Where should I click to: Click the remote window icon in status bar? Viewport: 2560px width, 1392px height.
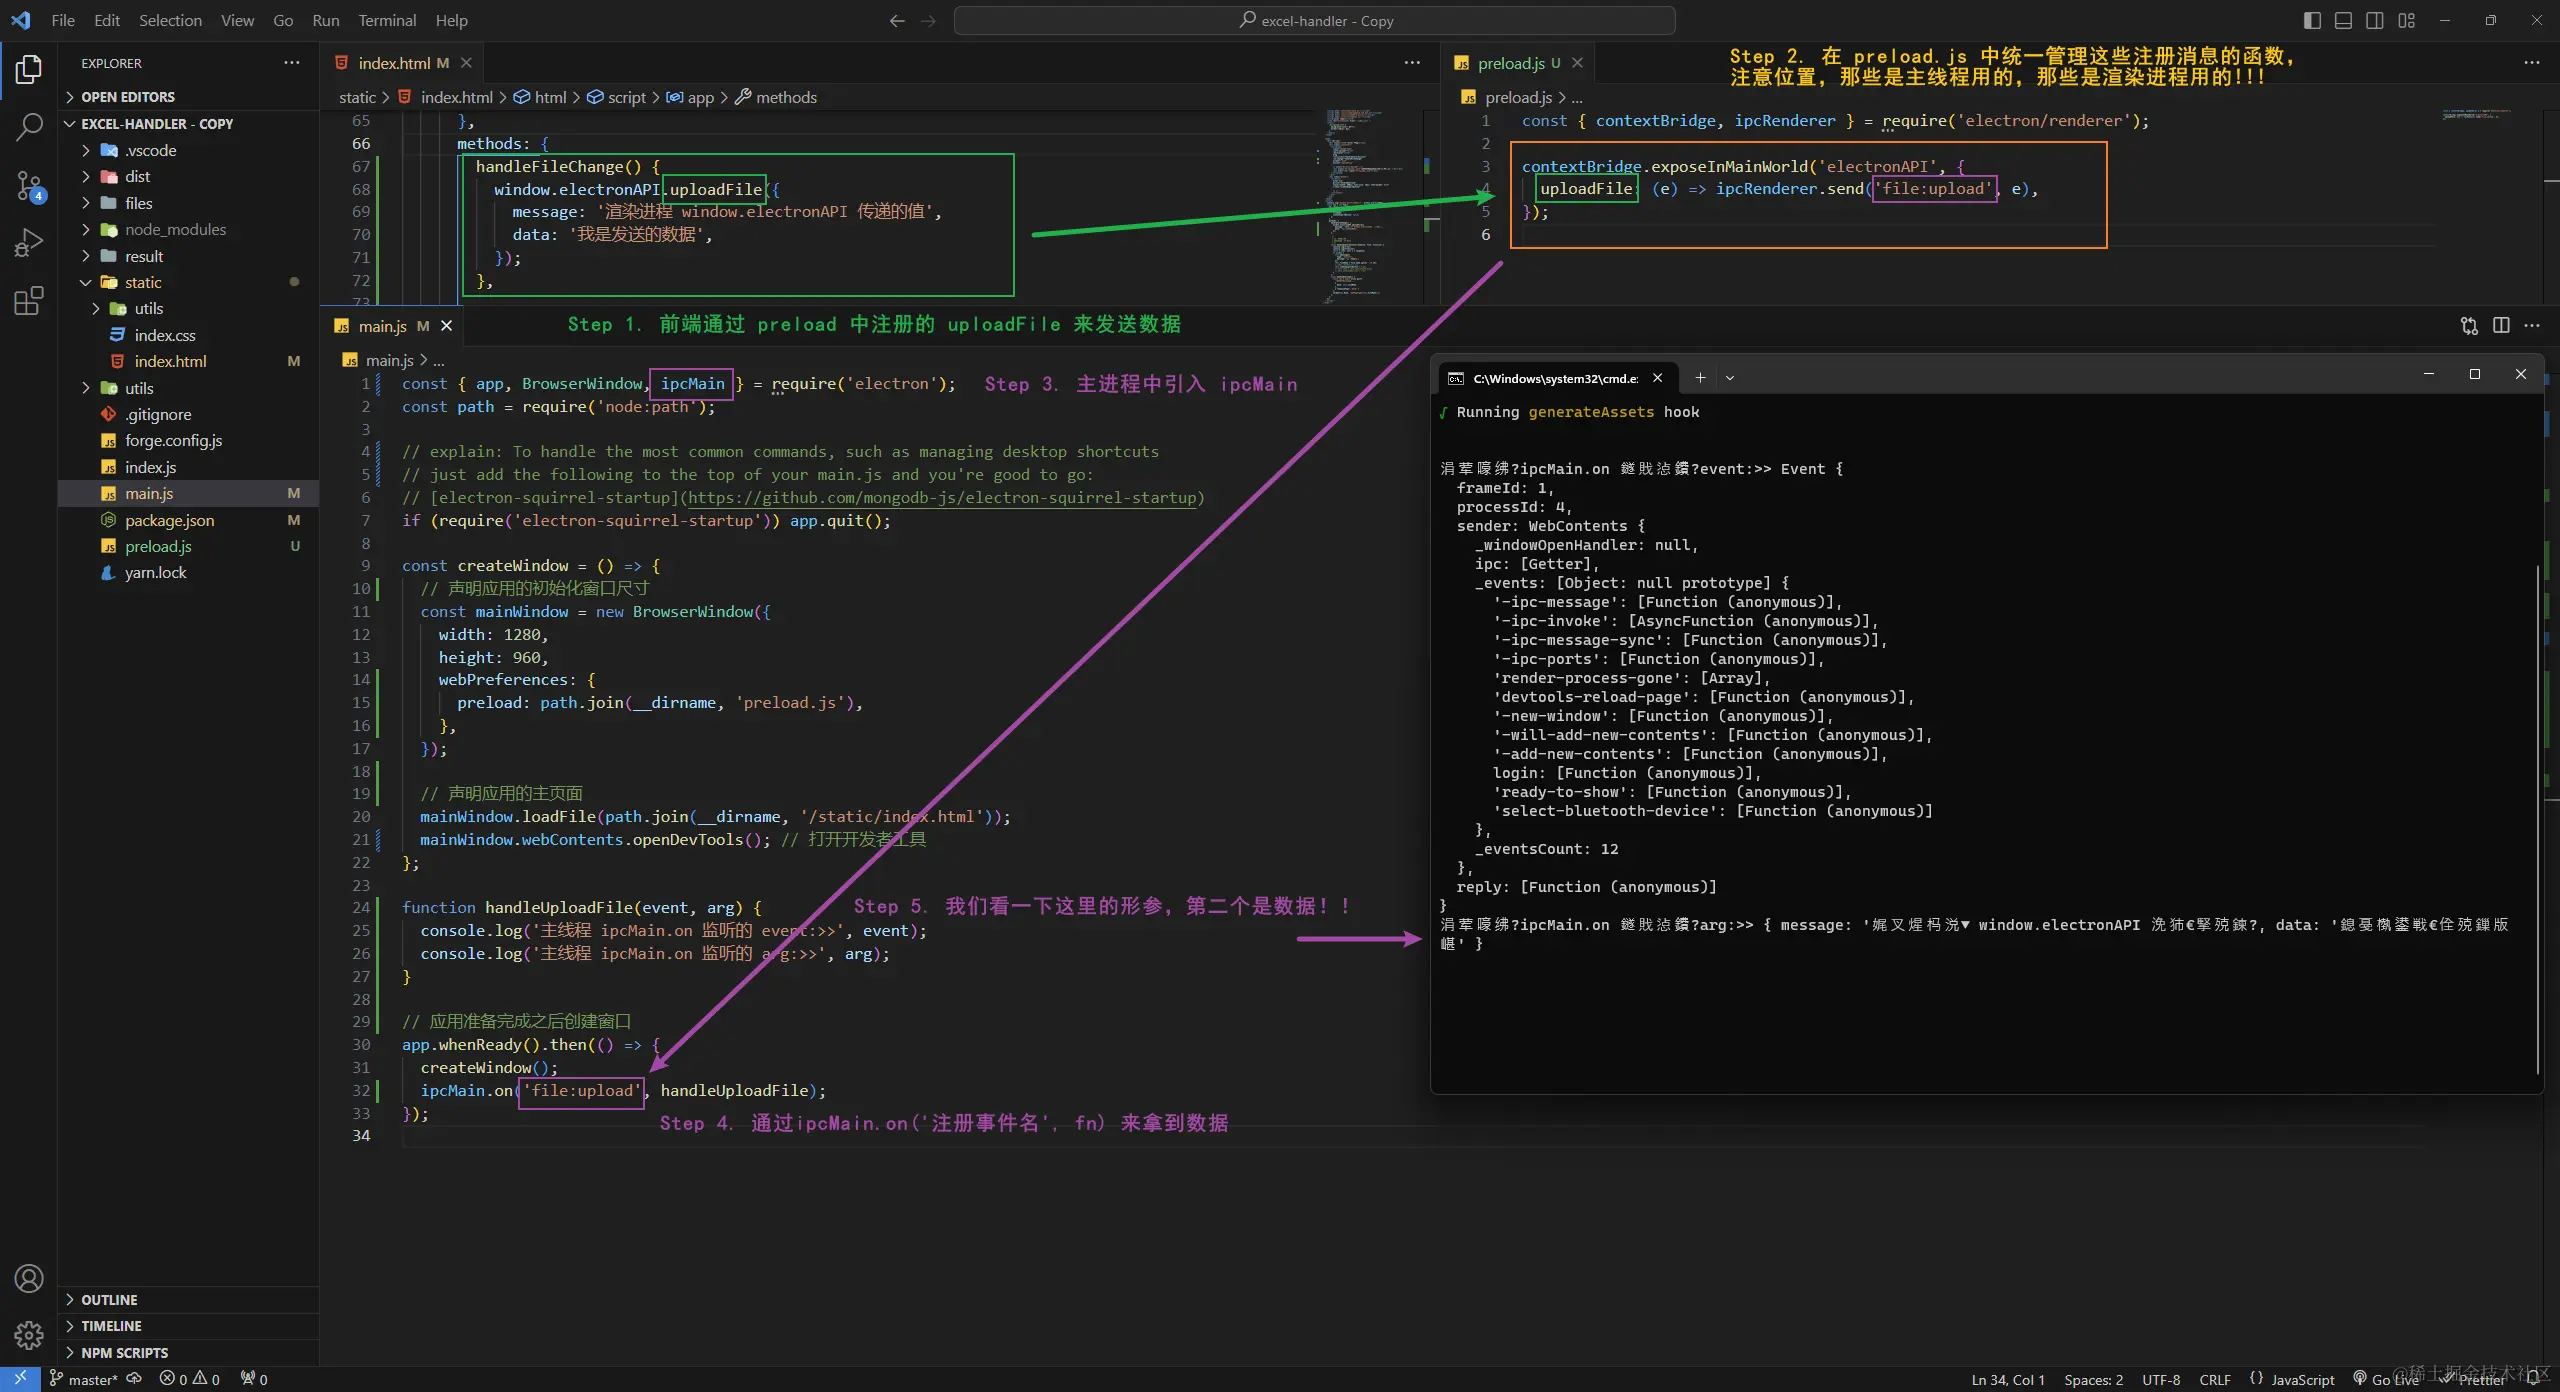tap(20, 1379)
